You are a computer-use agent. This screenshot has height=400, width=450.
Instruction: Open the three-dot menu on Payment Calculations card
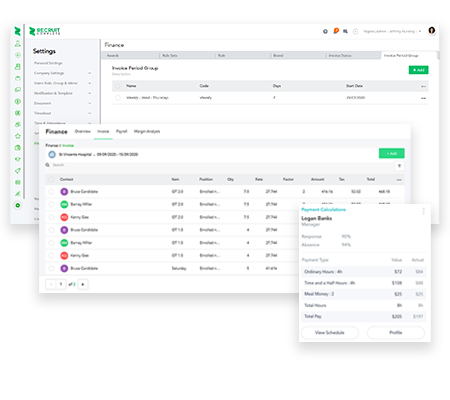tap(423, 211)
